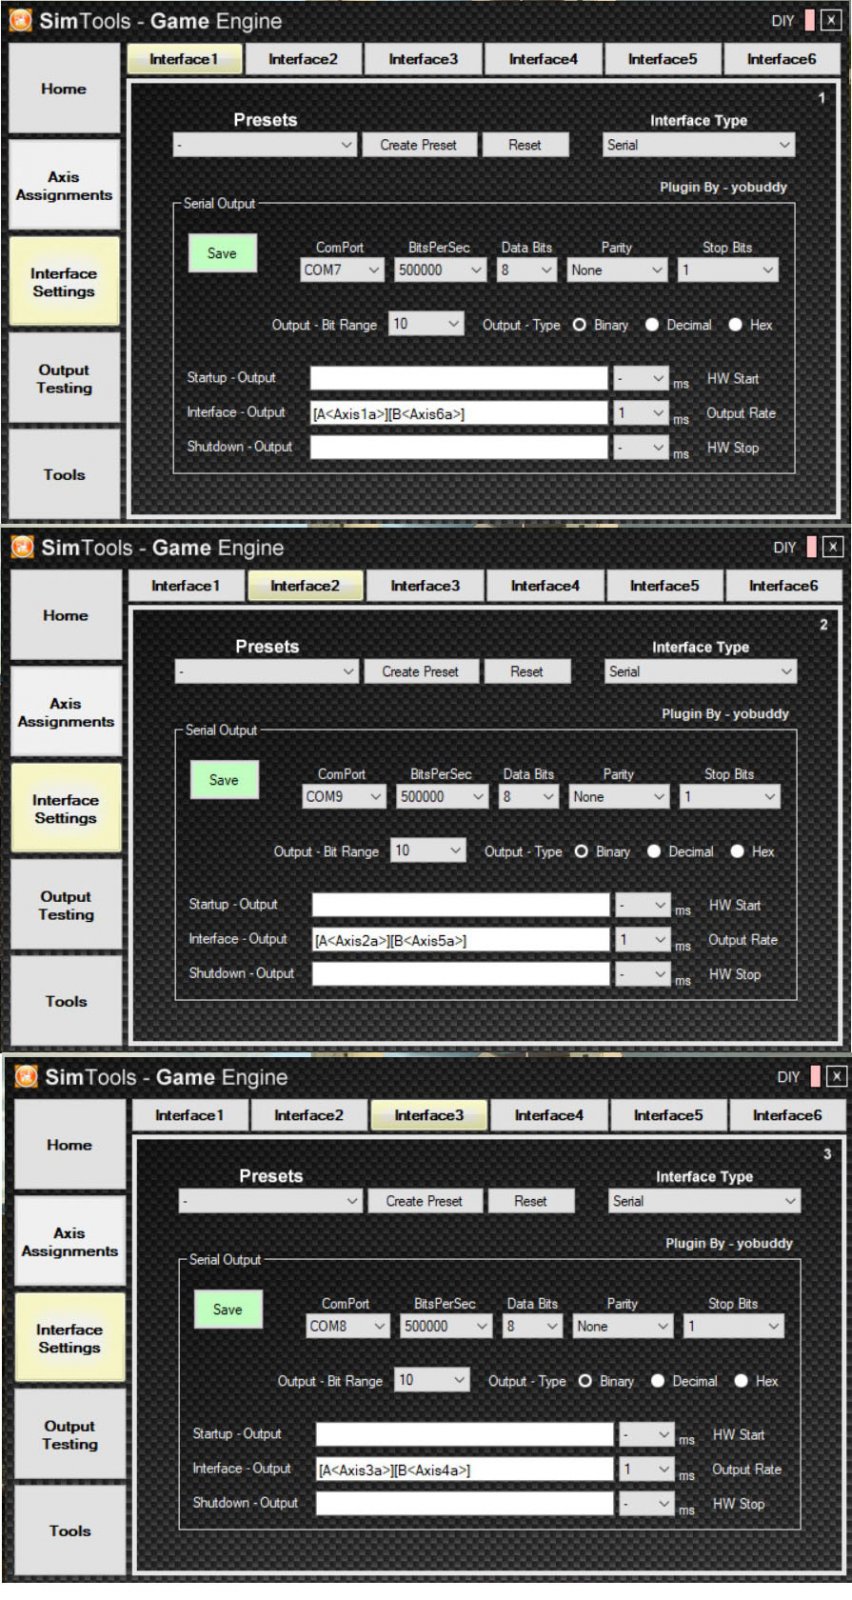
Task: Open the ComPort dropdown showing COM7
Action: 342,270
